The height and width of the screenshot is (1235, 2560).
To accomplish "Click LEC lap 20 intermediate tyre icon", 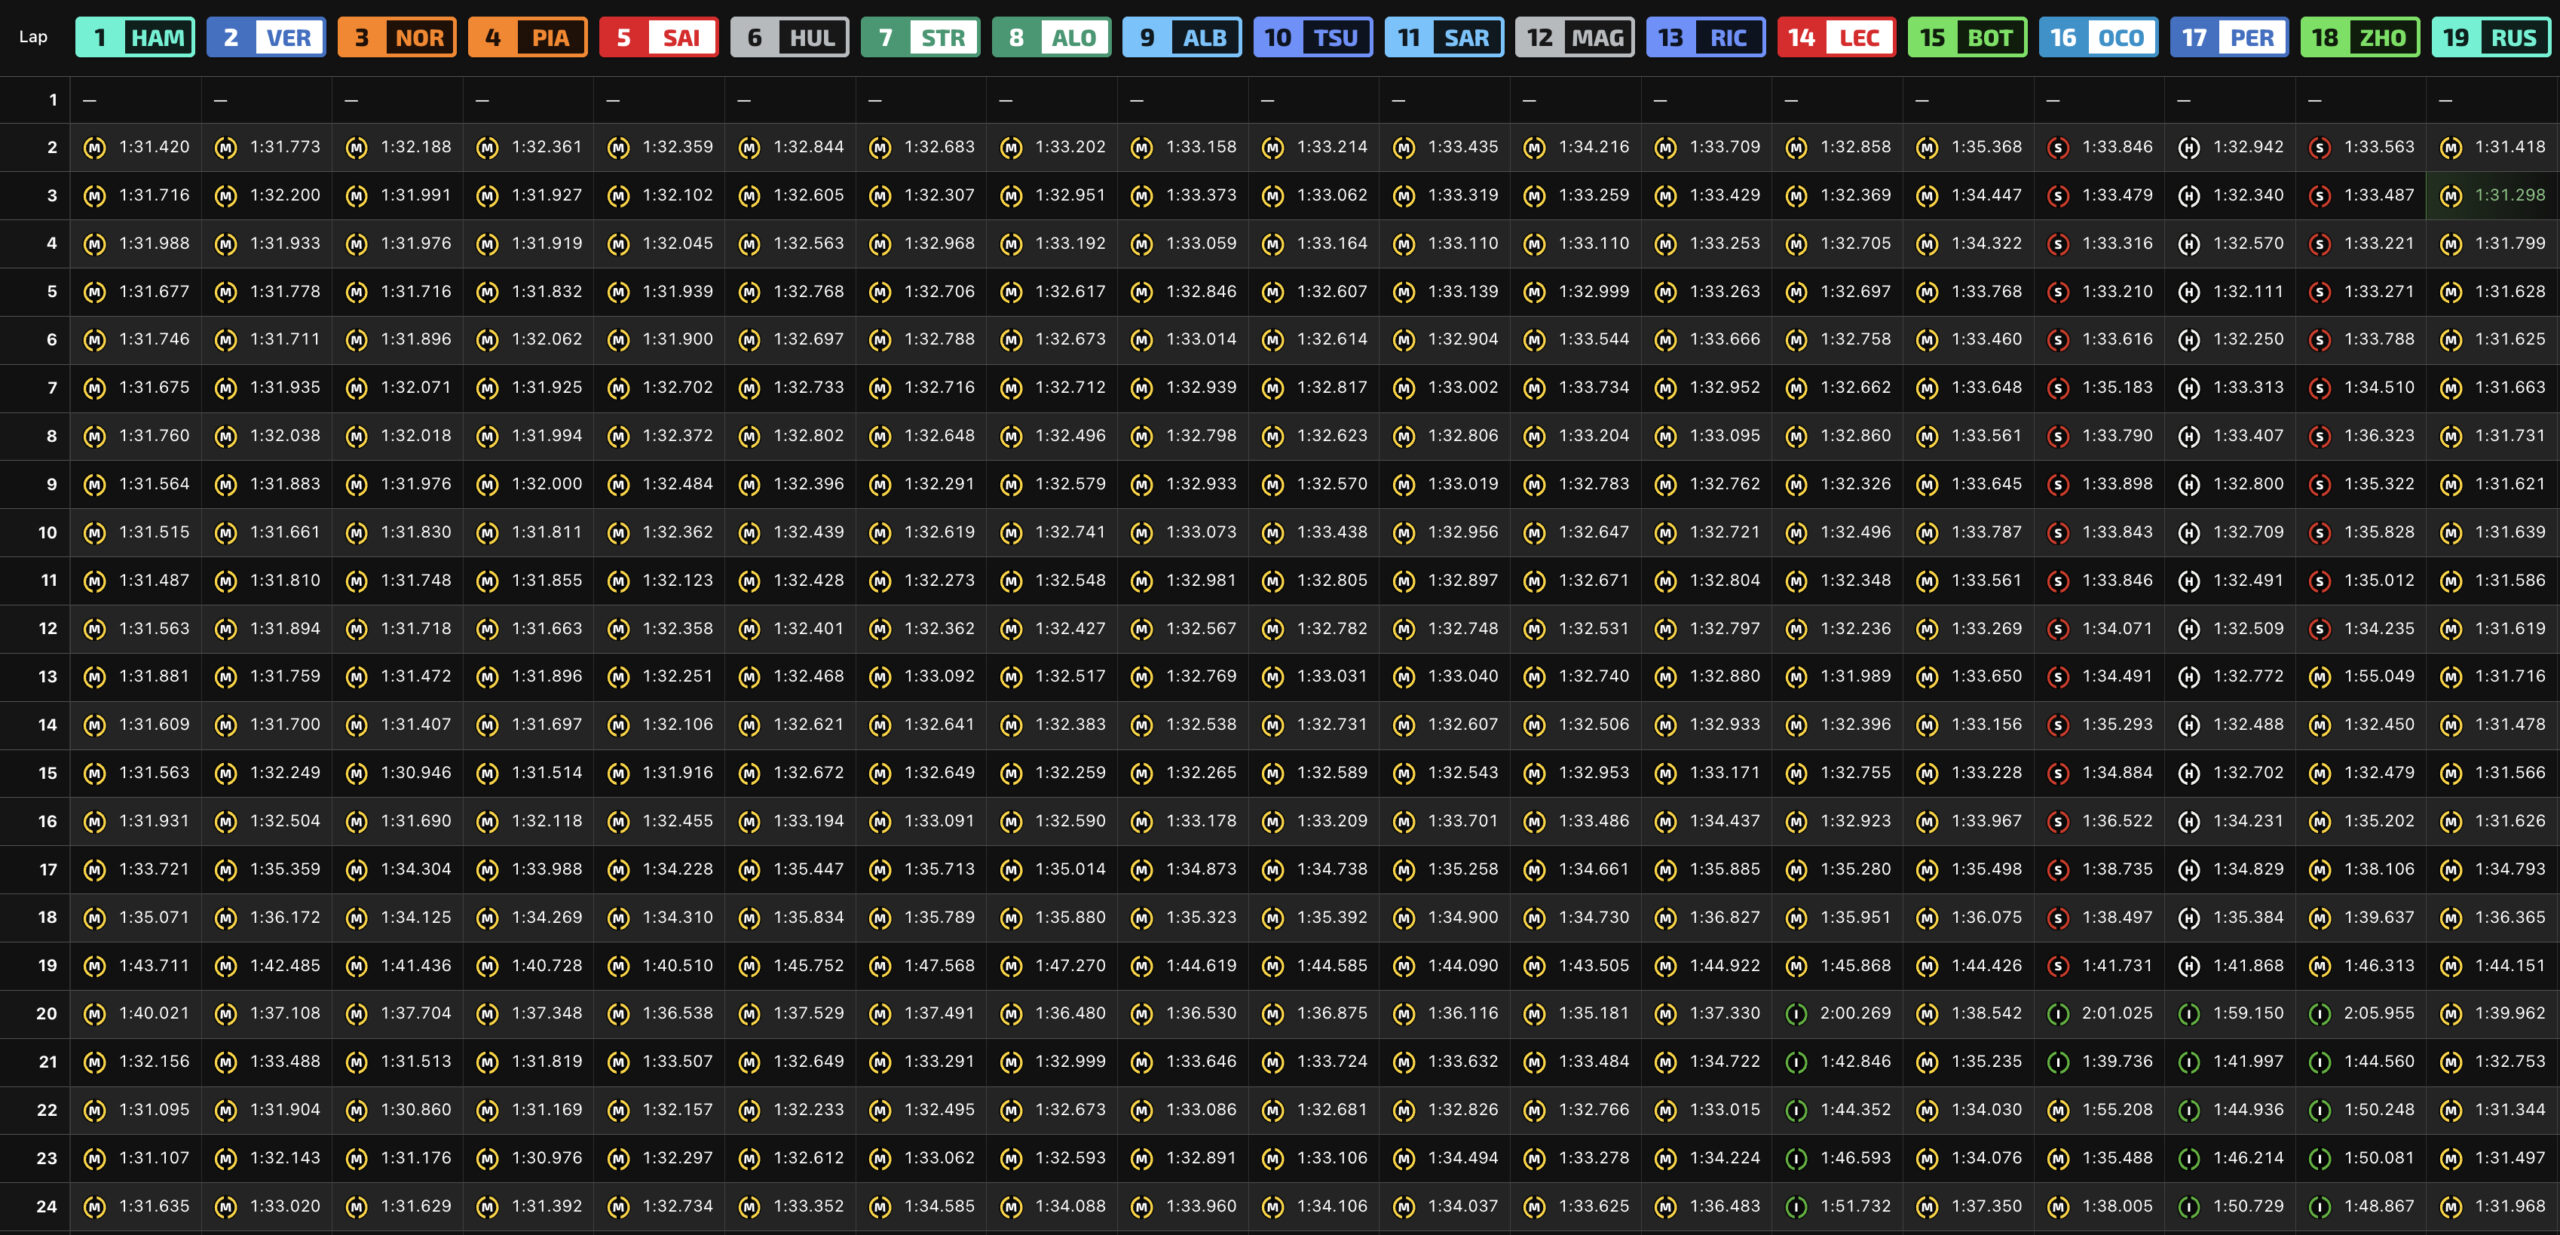I will tap(1796, 1014).
